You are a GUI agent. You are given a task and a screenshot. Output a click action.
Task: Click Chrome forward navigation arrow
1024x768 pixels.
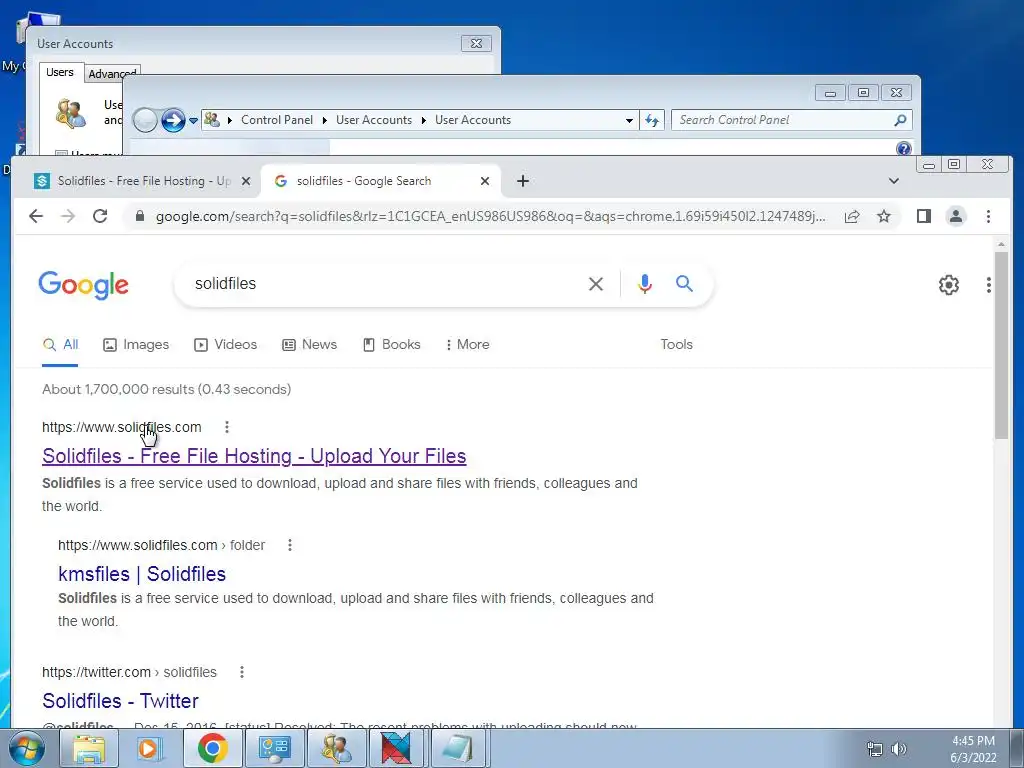coord(68,216)
